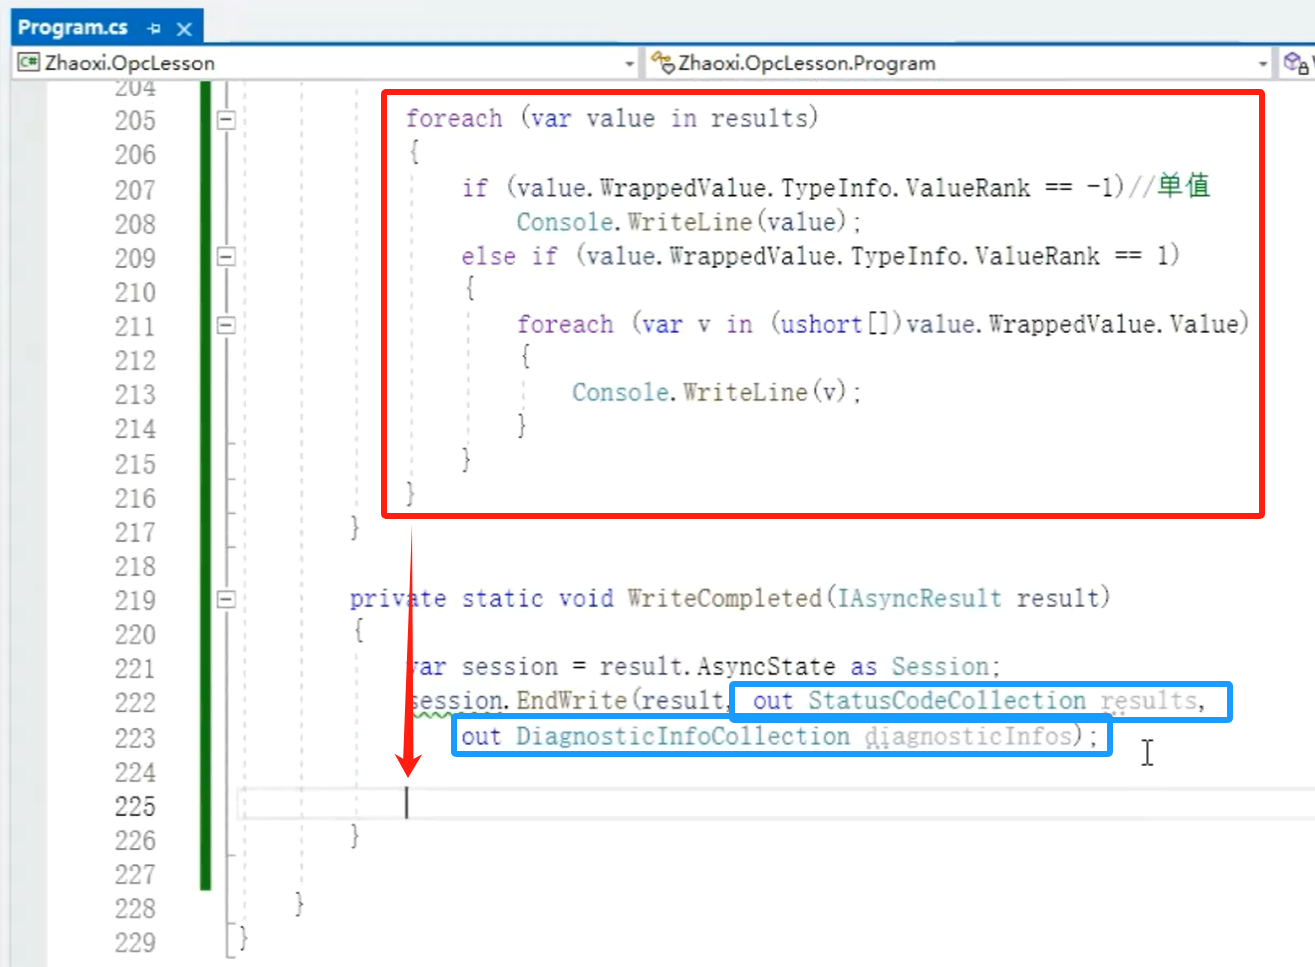Collapse the inner foreach at line 211

click(226, 325)
